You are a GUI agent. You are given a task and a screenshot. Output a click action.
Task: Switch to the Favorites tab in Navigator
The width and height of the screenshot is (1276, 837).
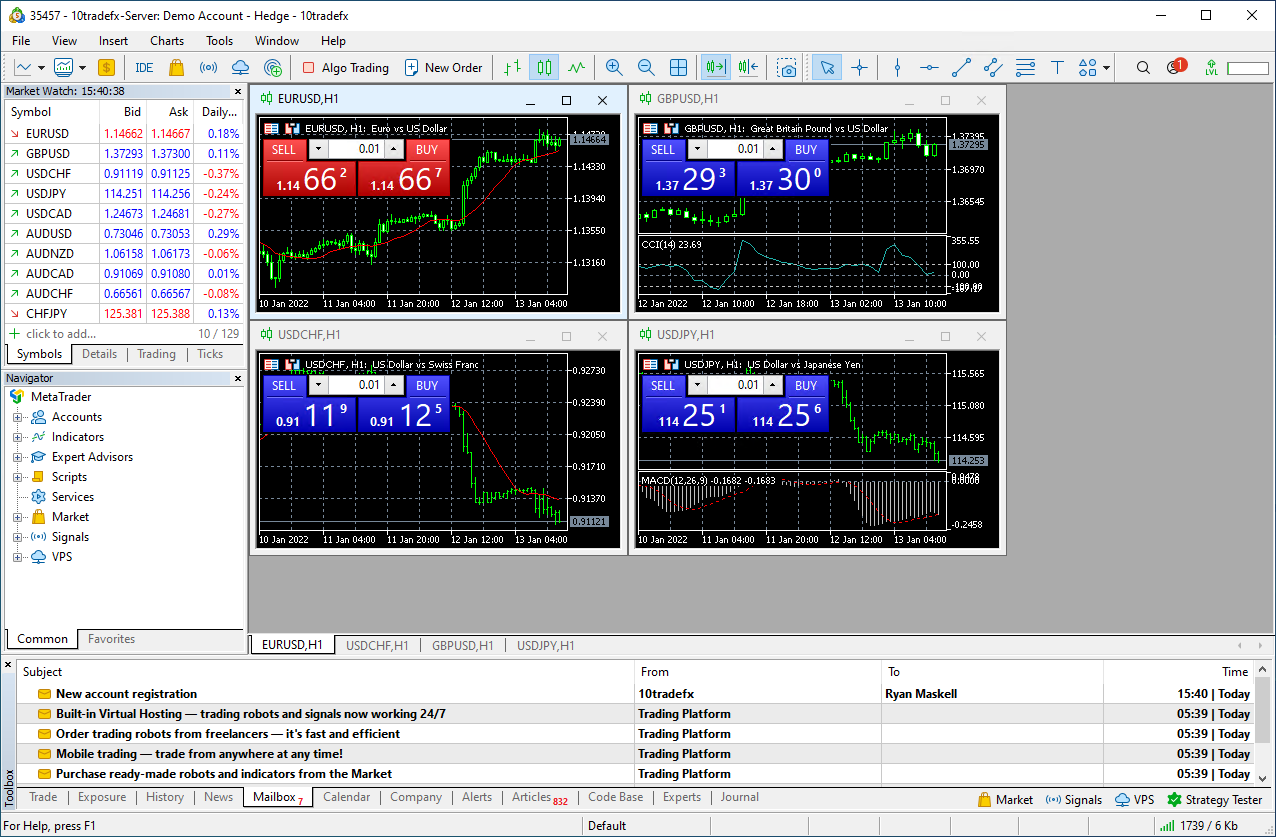(111, 639)
